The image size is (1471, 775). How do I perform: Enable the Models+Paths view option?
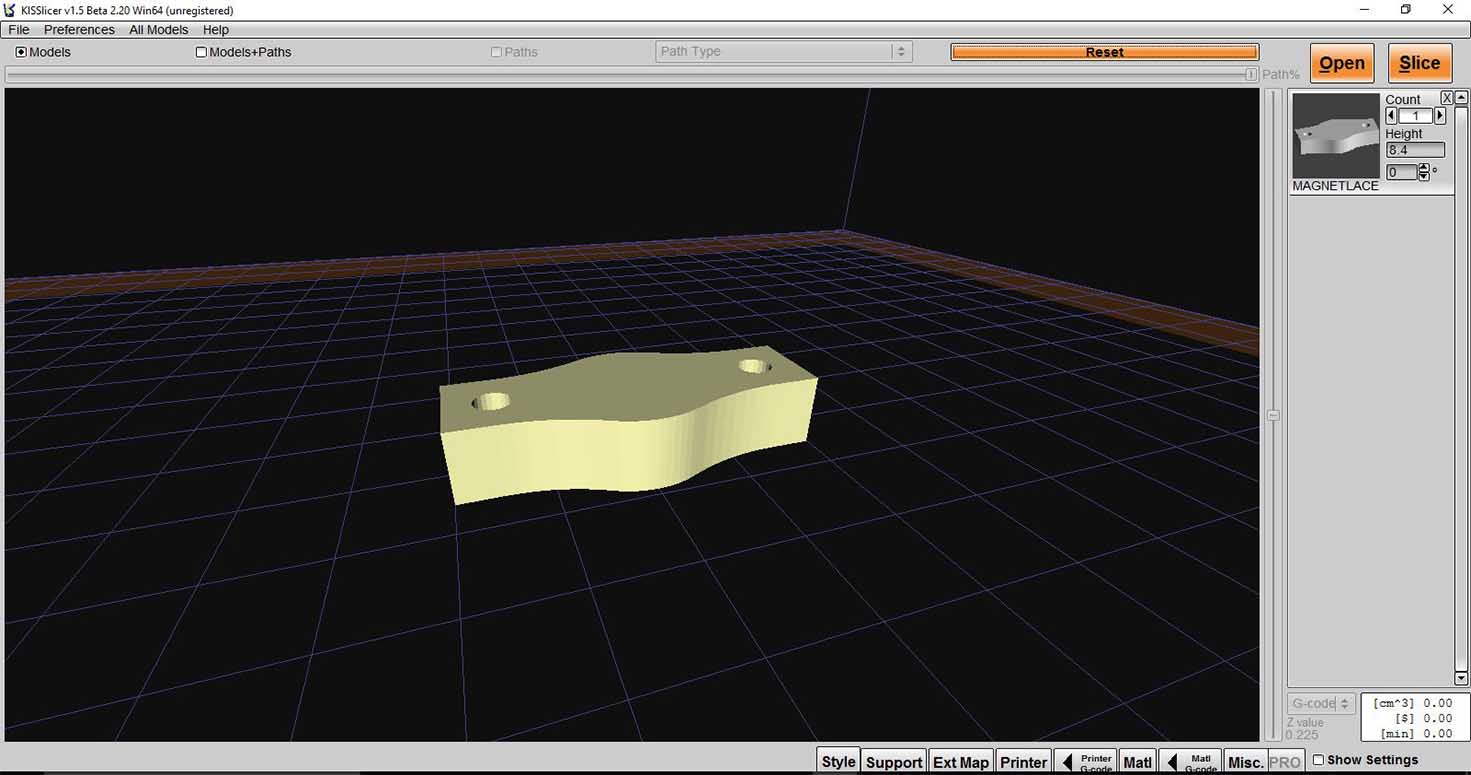pyautogui.click(x=201, y=52)
